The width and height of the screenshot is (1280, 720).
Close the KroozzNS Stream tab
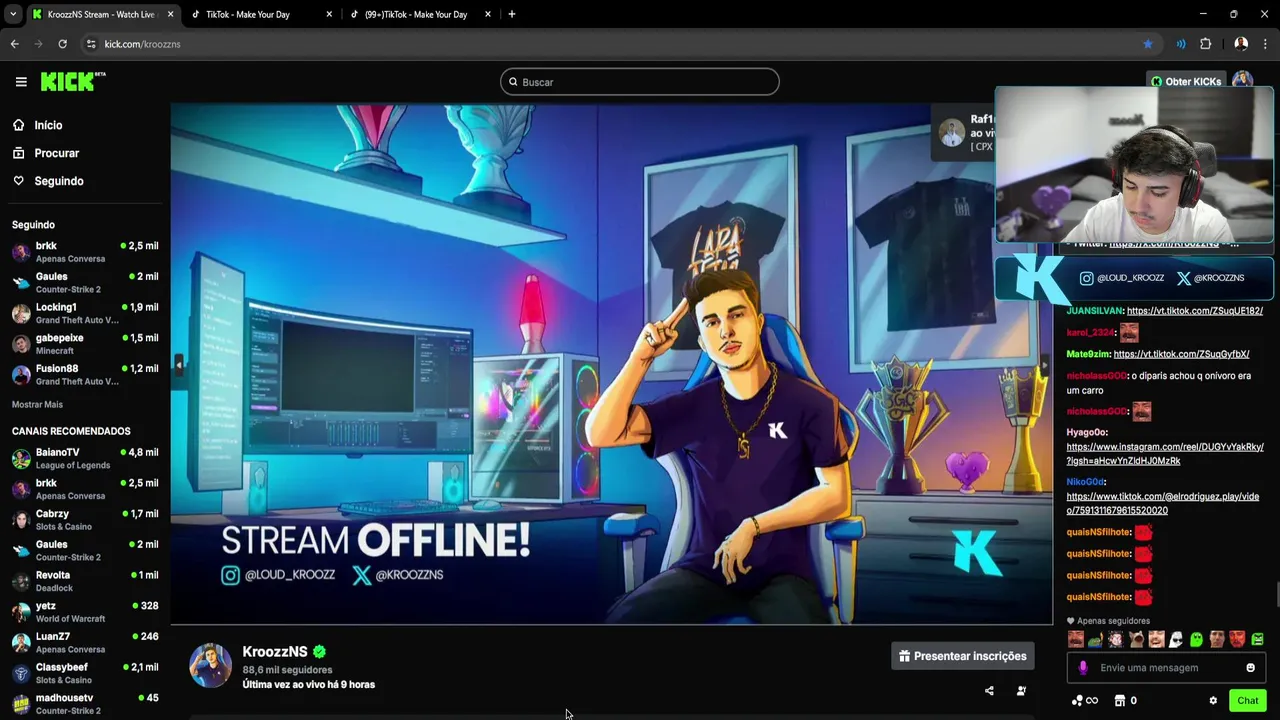(x=170, y=14)
